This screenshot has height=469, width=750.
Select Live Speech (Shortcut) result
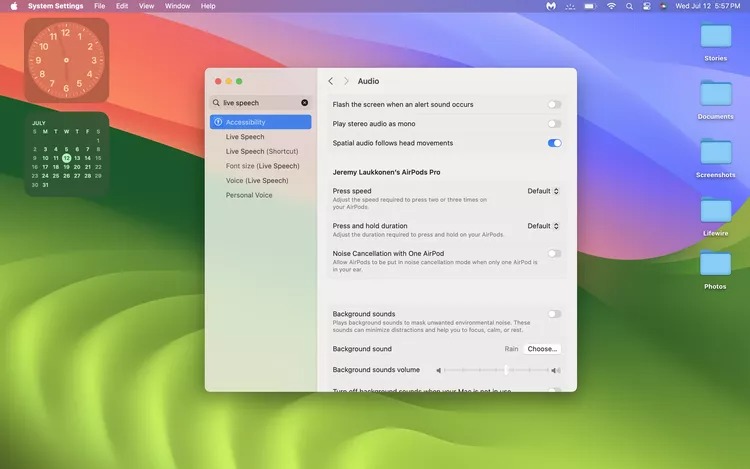click(261, 151)
